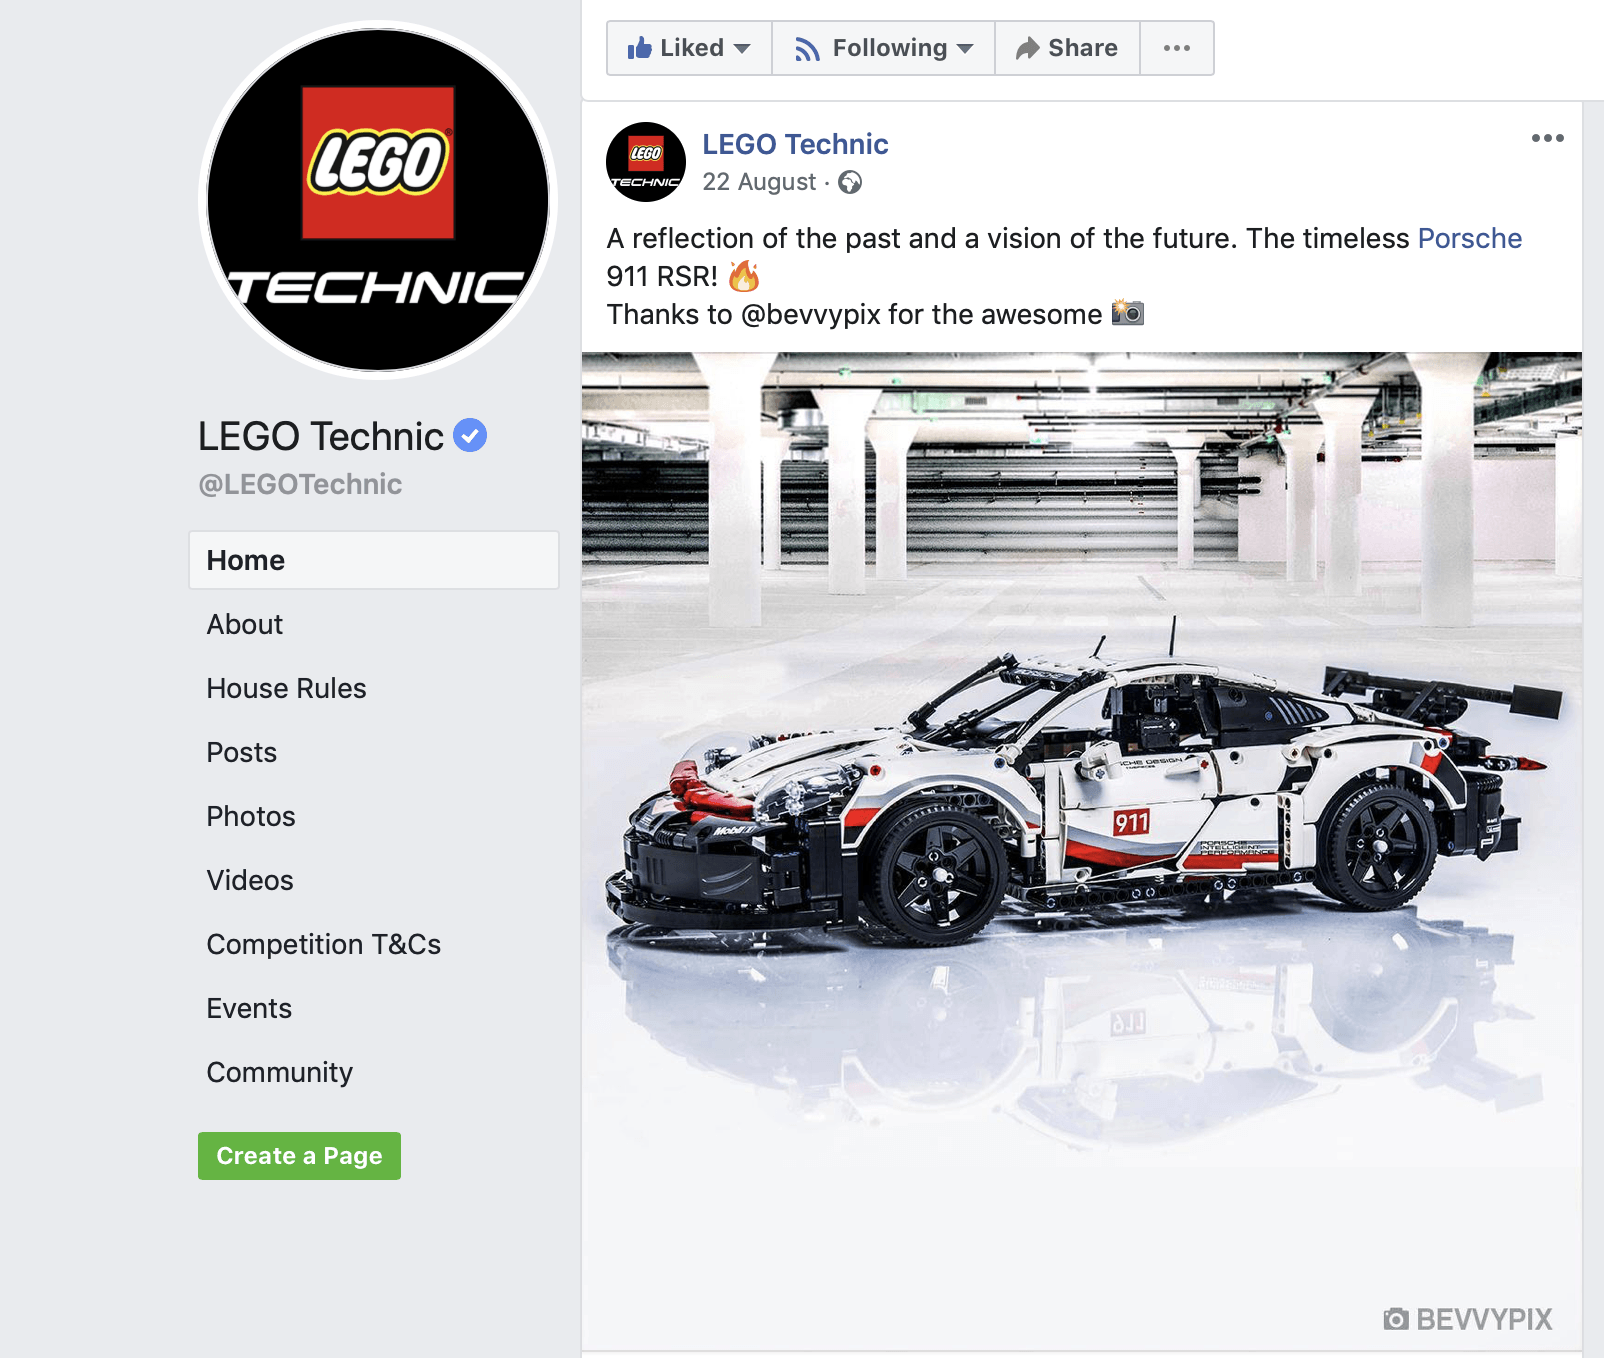The height and width of the screenshot is (1358, 1604).
Task: Open Competition T&Cs section
Action: (x=324, y=944)
